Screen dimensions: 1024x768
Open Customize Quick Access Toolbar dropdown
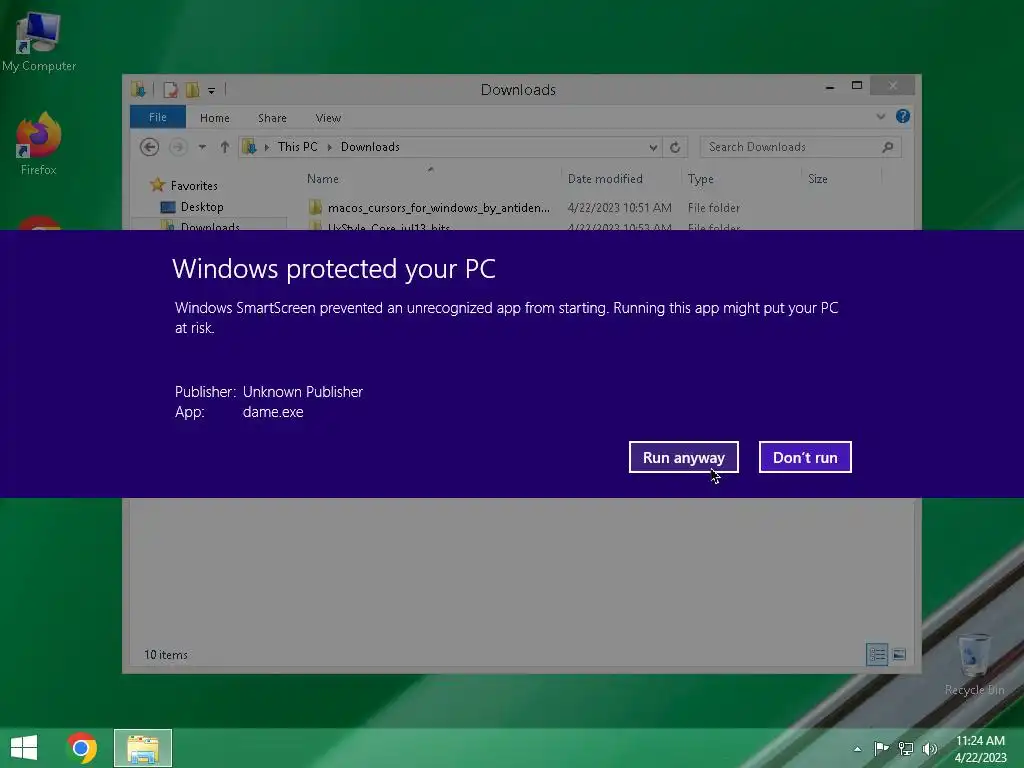point(211,90)
